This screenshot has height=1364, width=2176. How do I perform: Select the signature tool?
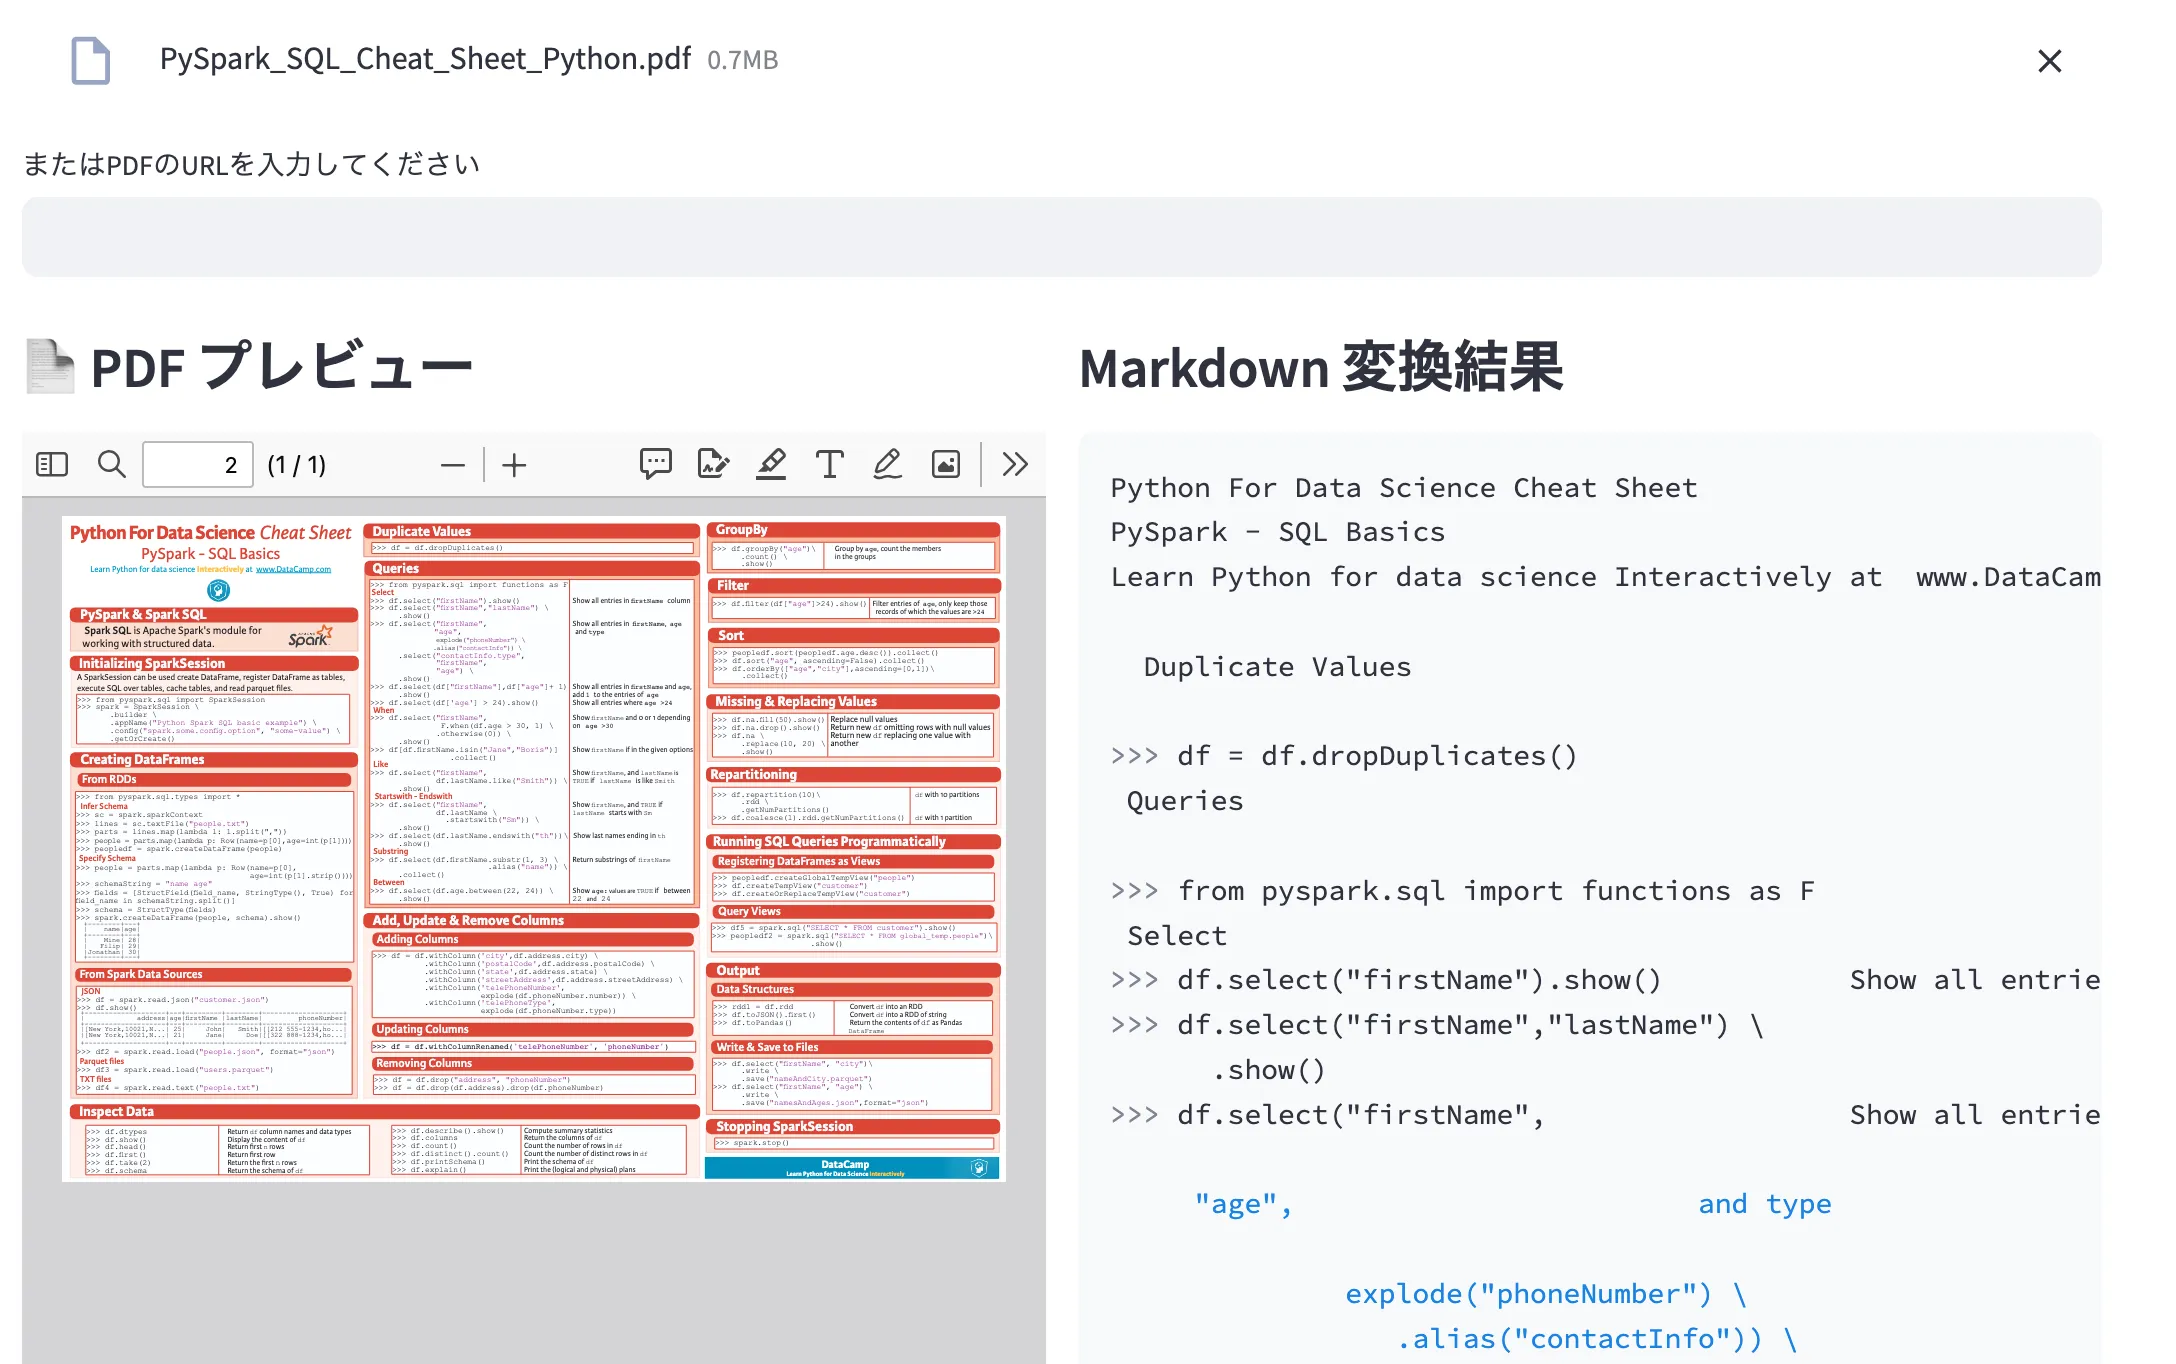713,464
